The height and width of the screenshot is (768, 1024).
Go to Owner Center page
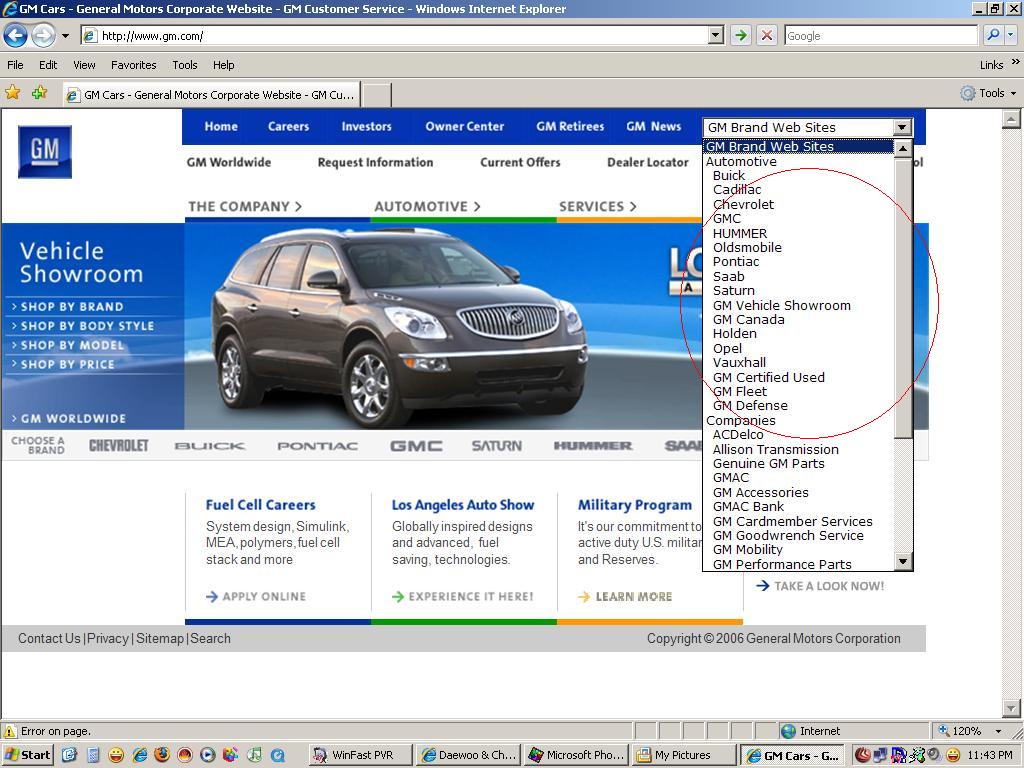464,126
